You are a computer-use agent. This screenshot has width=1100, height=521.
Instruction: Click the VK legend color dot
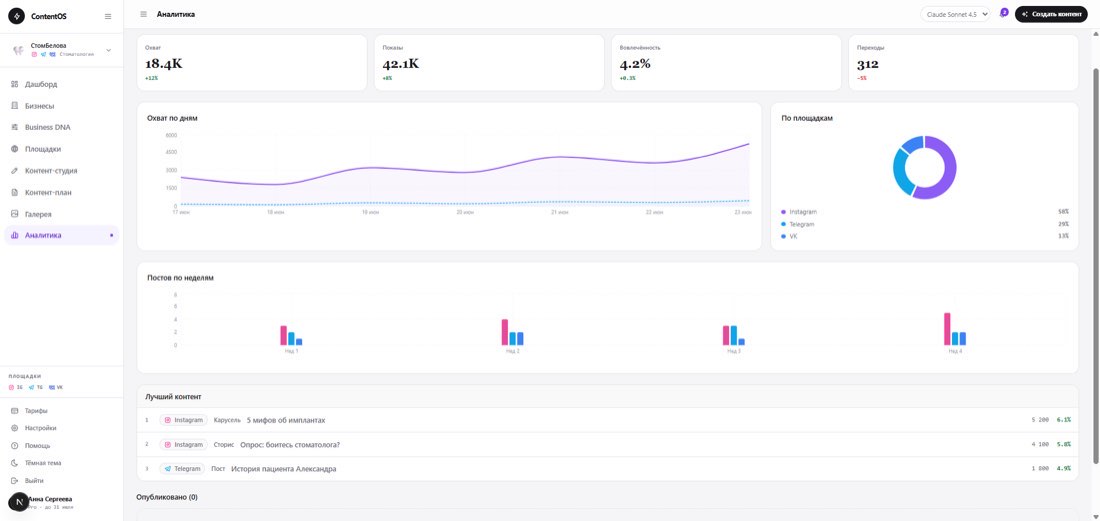[784, 236]
